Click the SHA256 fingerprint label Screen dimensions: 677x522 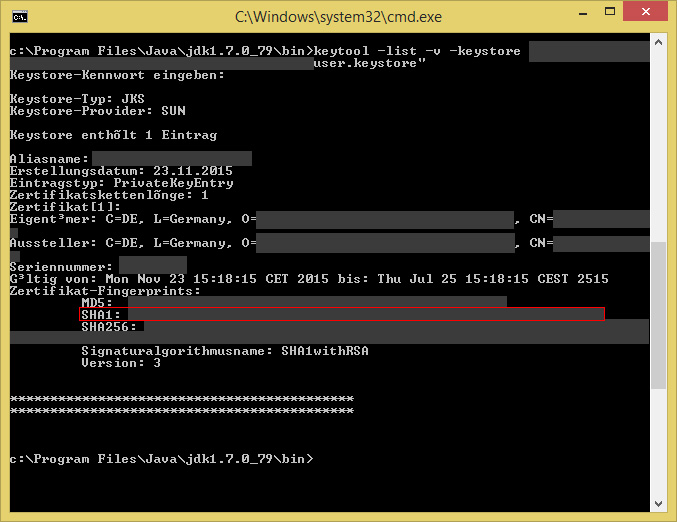click(104, 326)
